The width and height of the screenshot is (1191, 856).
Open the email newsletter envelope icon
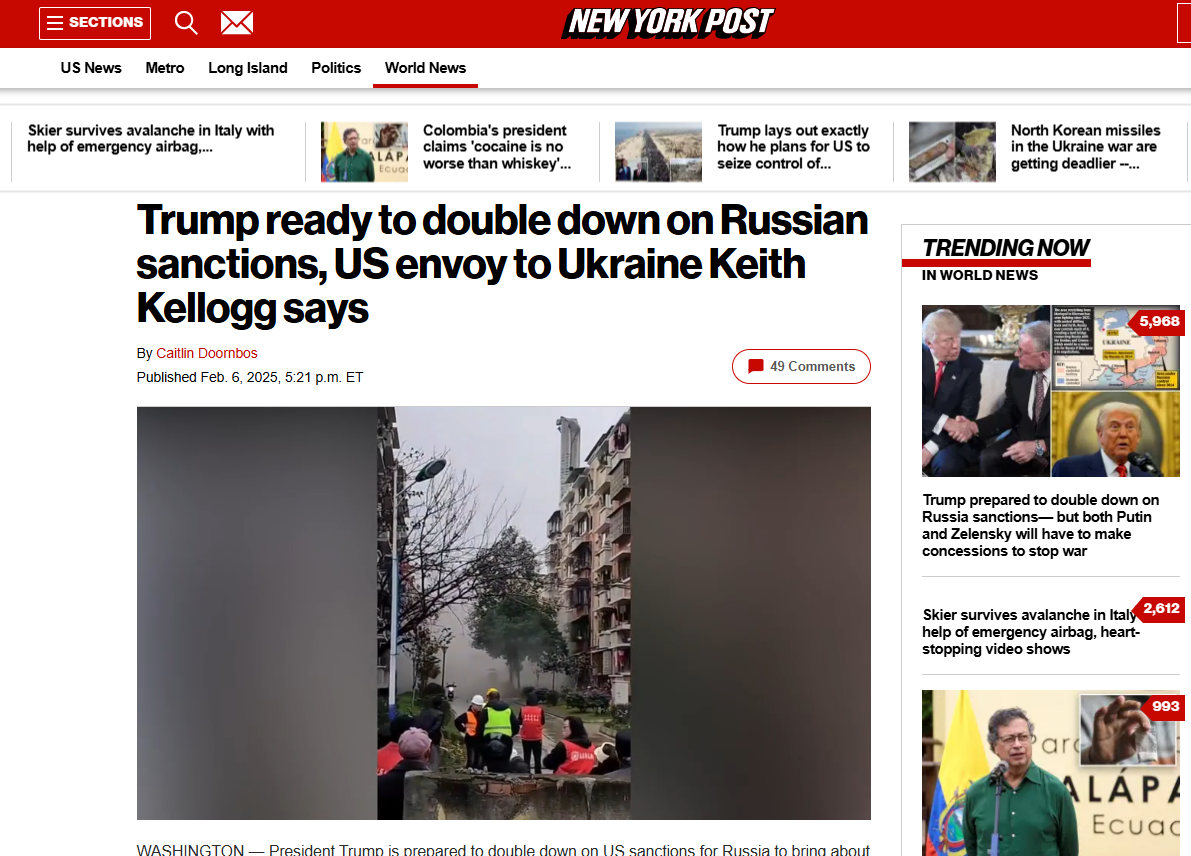tap(237, 23)
